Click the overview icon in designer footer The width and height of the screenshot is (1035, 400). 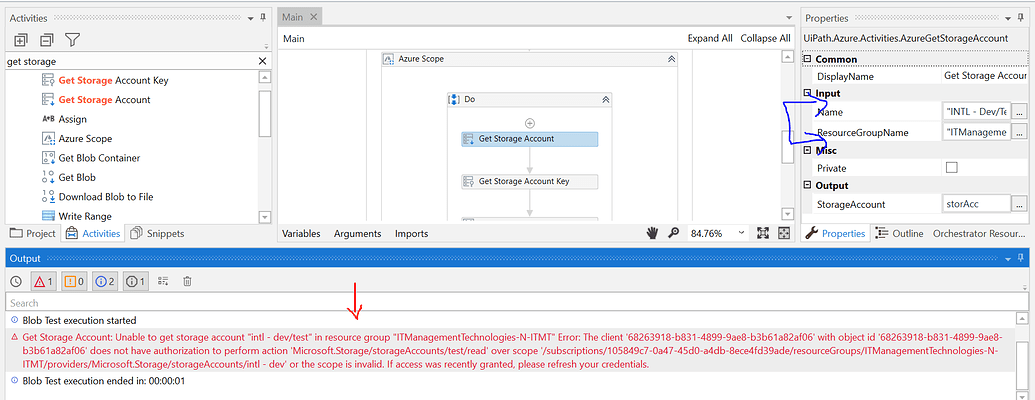click(x=784, y=233)
